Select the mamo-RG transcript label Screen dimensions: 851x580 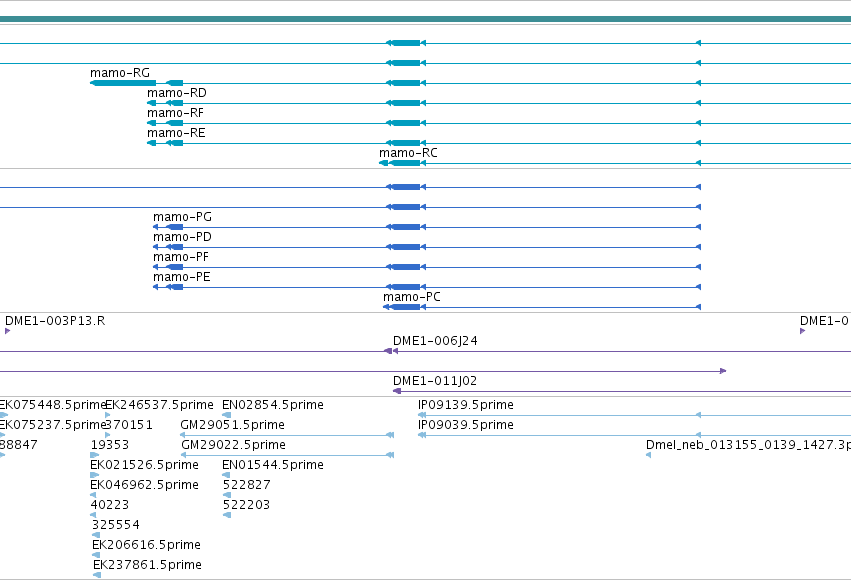(120, 73)
